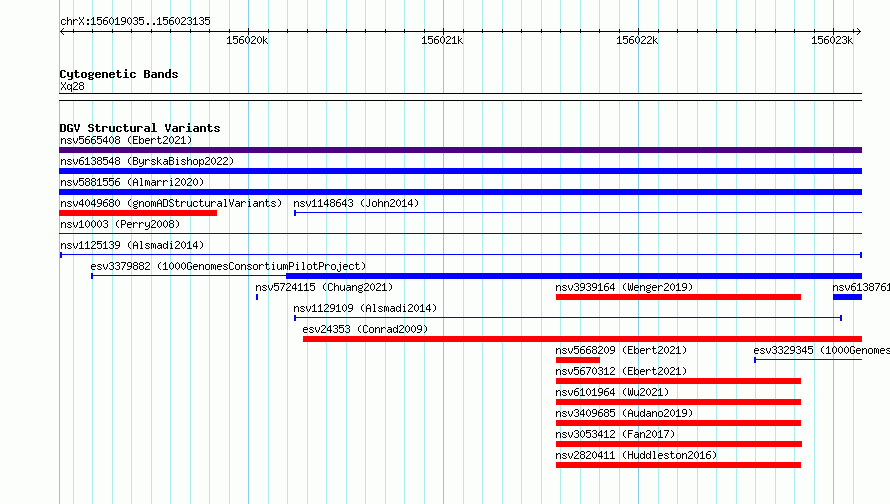This screenshot has height=504, width=890.
Task: Click the nsv3939164 (Wenger2019) red bar
Action: 678,297
